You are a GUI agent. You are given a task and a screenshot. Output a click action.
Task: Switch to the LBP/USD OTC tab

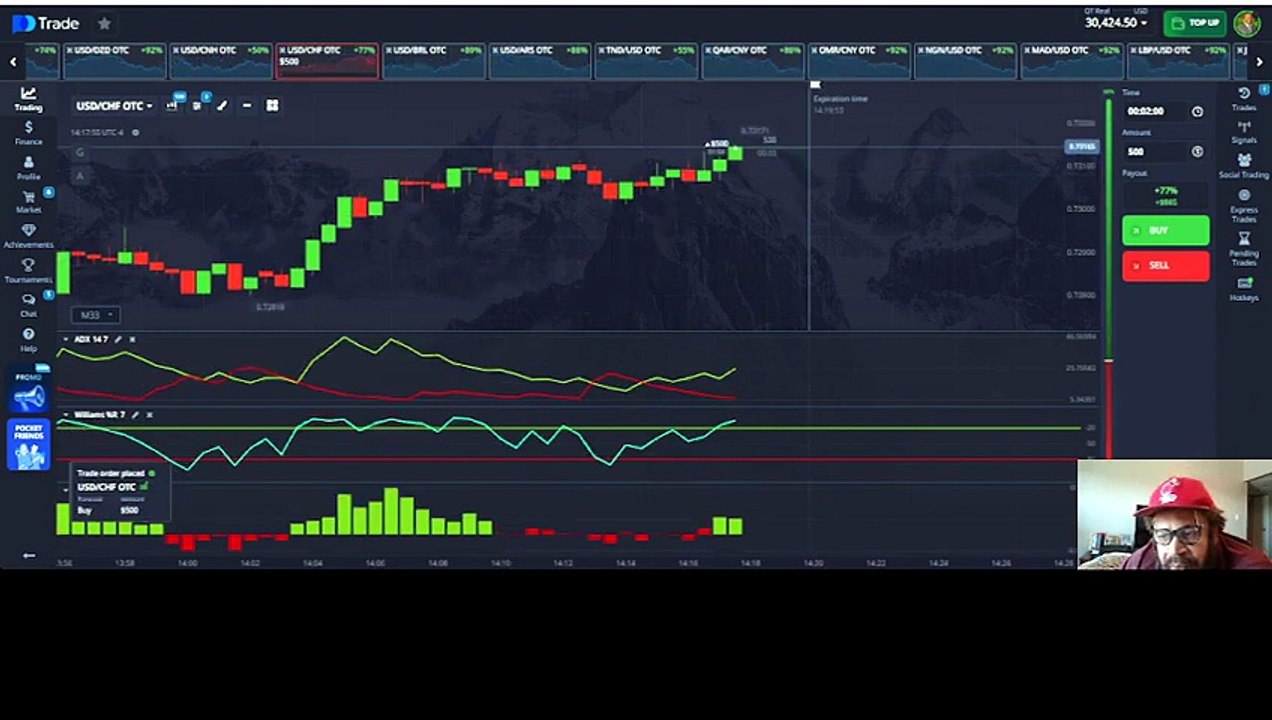point(1179,60)
